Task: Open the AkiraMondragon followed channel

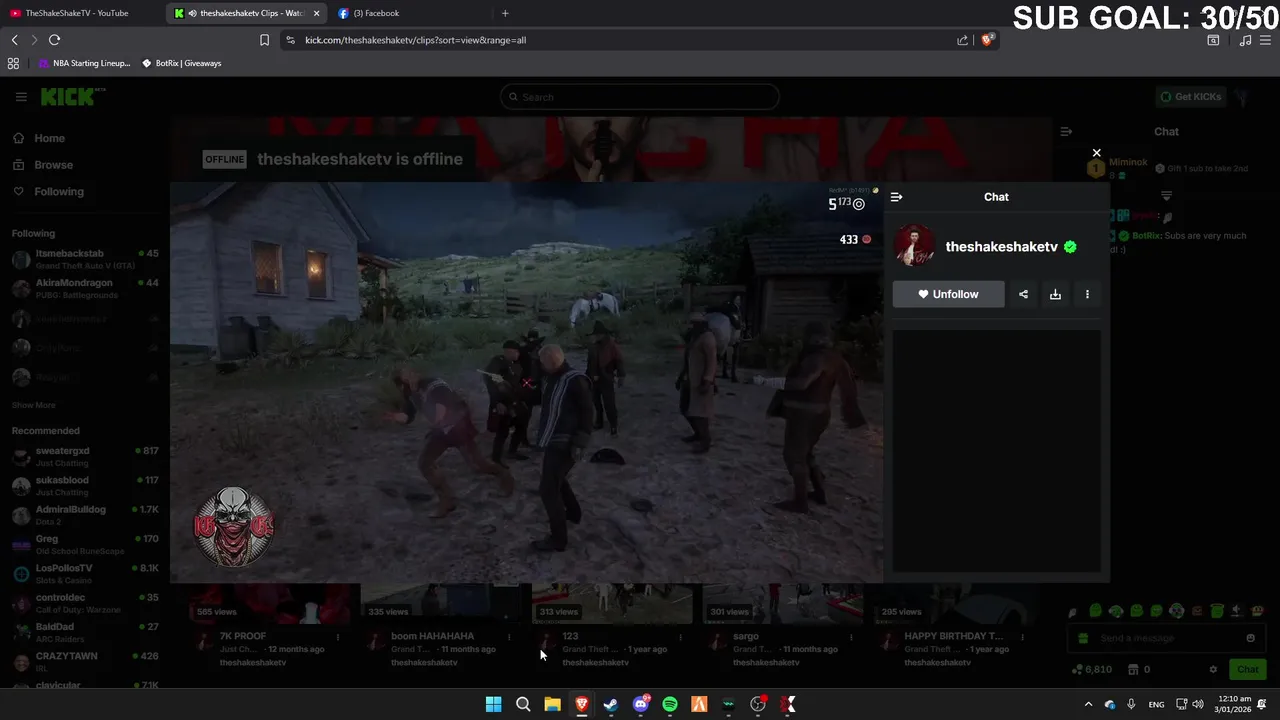Action: (85, 288)
